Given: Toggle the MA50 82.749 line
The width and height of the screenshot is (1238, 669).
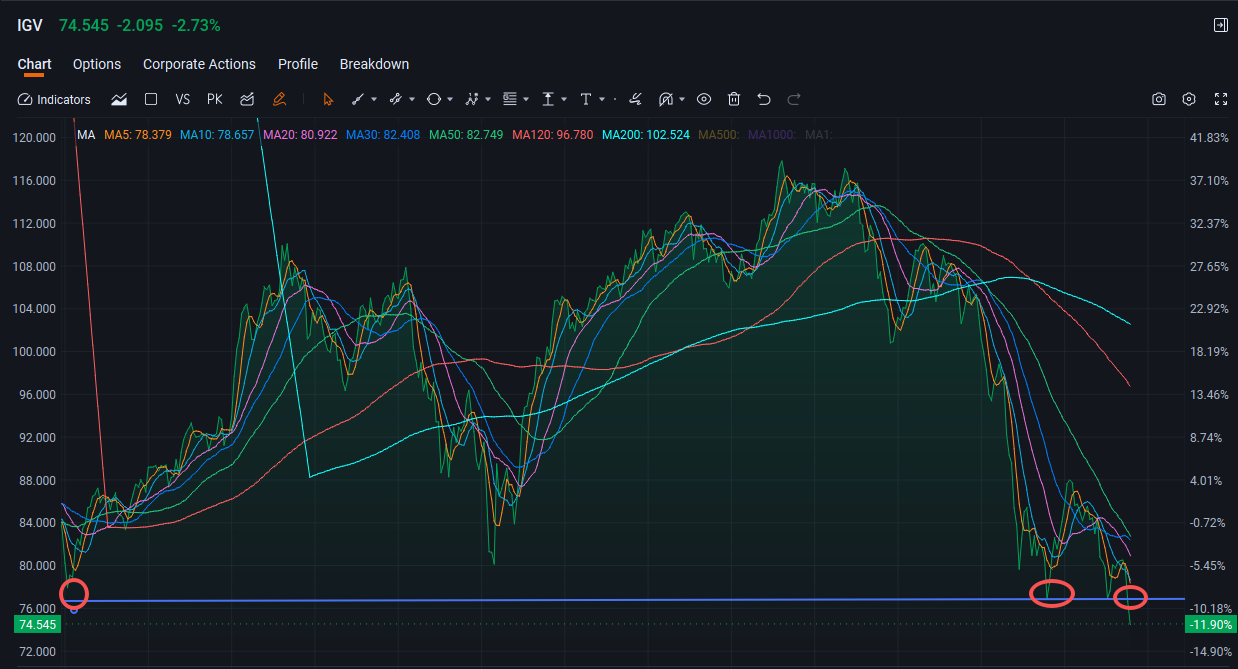Looking at the screenshot, I should click(x=466, y=134).
